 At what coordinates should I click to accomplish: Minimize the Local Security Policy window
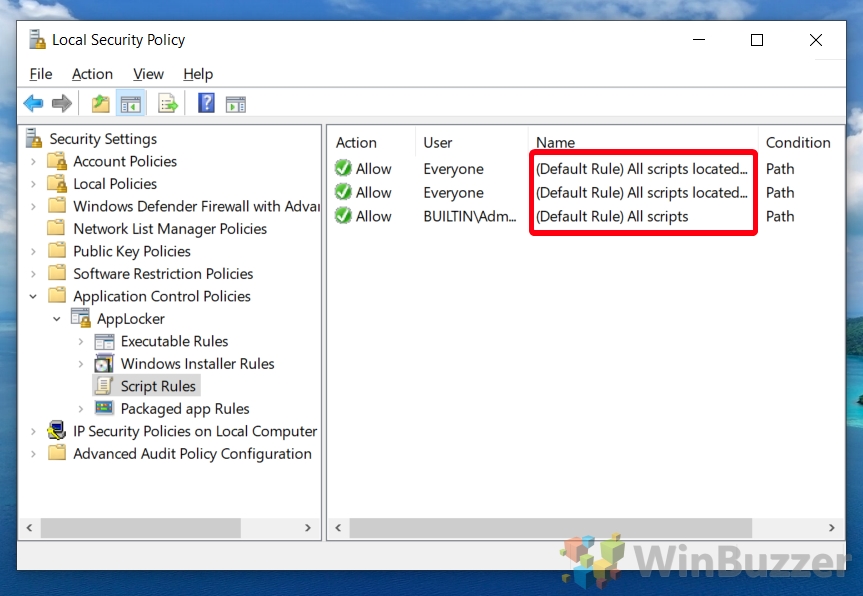click(x=699, y=40)
